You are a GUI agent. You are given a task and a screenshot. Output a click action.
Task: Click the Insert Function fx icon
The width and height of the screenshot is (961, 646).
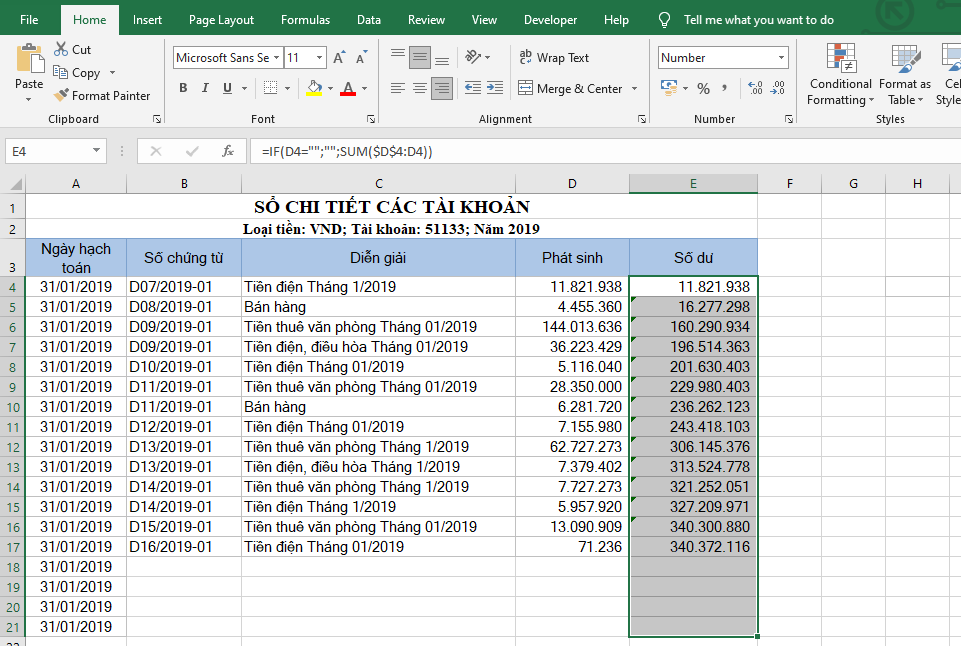tap(228, 151)
